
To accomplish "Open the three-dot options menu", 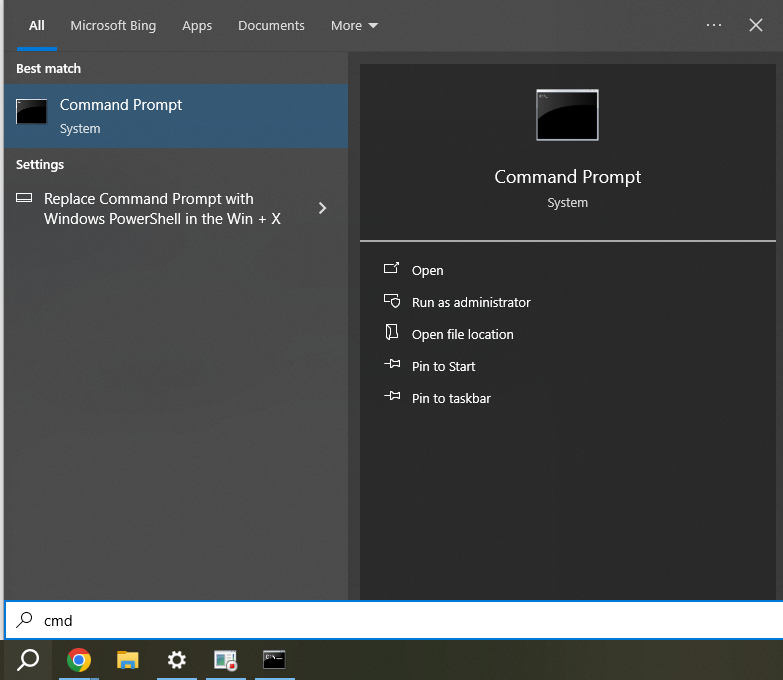I will click(714, 25).
